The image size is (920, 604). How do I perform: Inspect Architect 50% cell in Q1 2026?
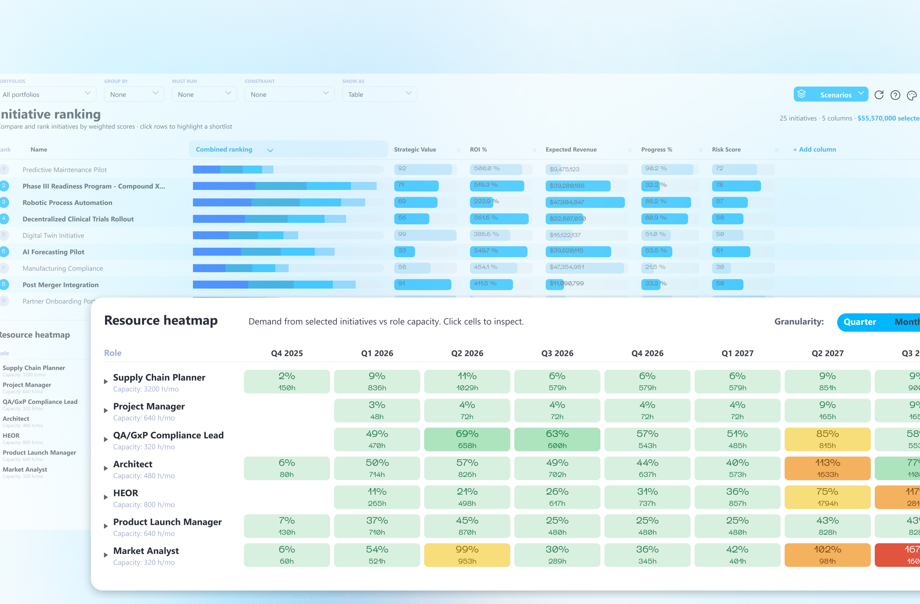(x=377, y=468)
